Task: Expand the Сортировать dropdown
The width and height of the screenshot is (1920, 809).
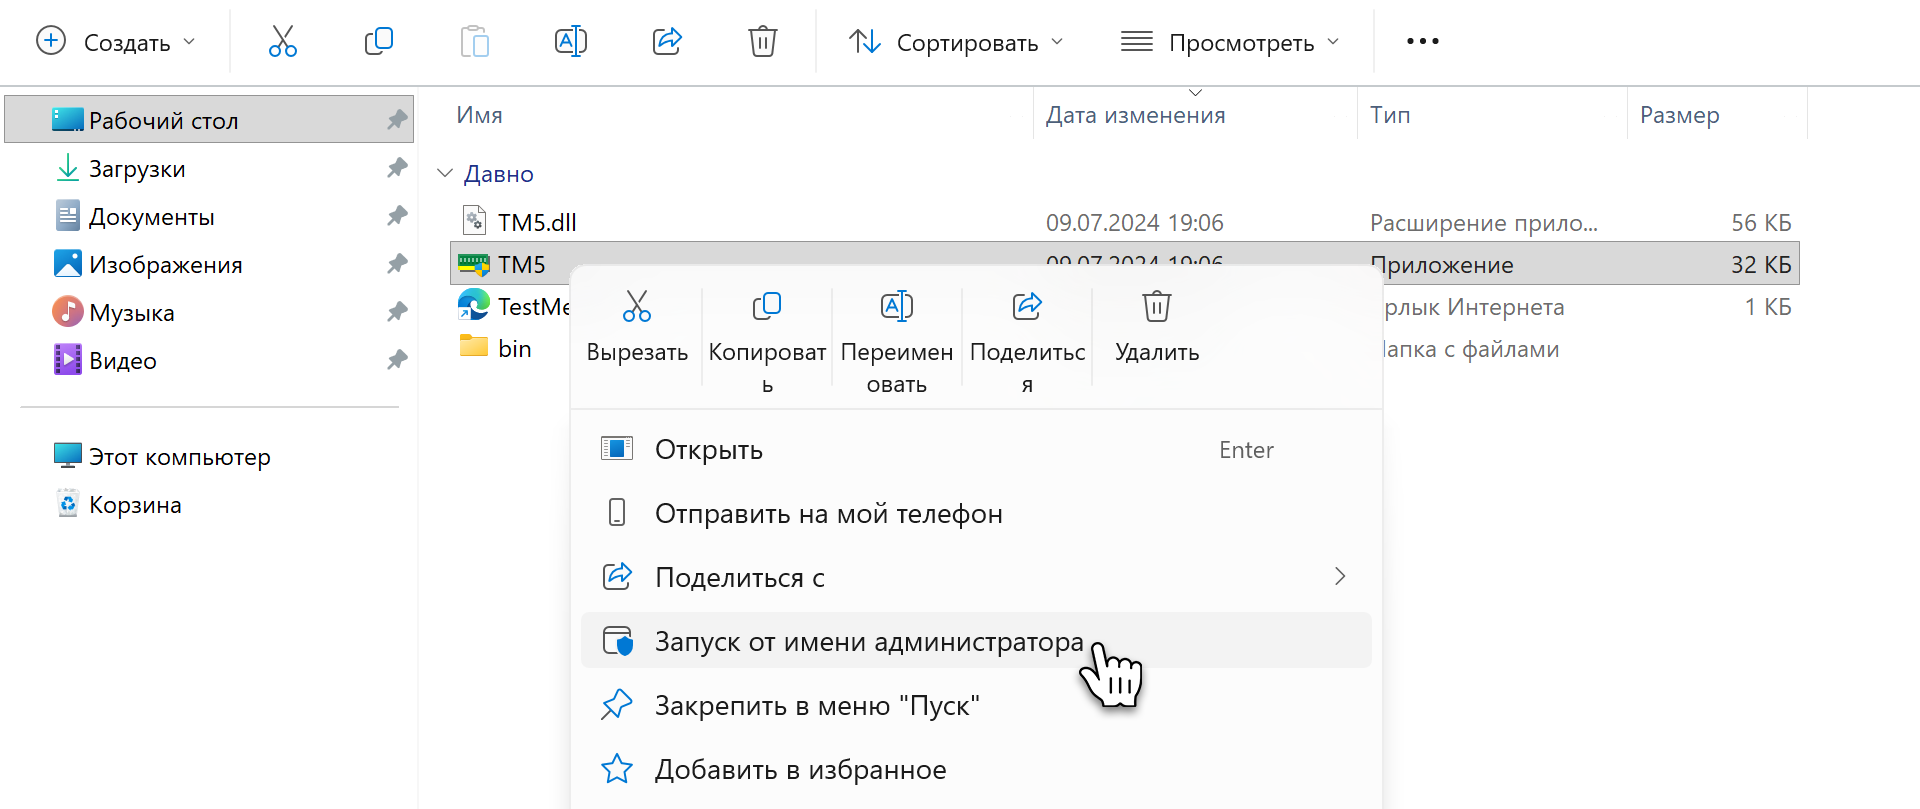Action: 955,42
